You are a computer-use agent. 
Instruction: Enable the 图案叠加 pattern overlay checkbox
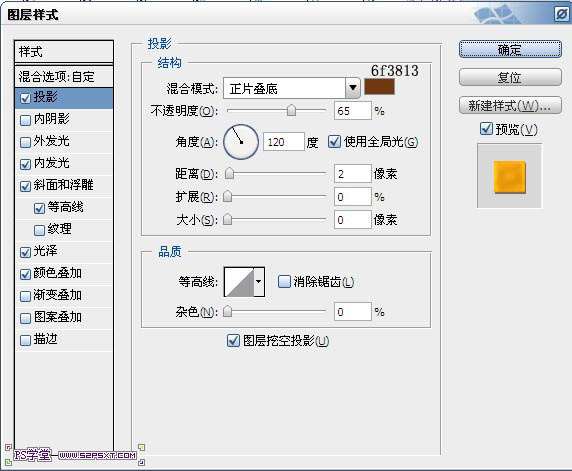[25, 318]
